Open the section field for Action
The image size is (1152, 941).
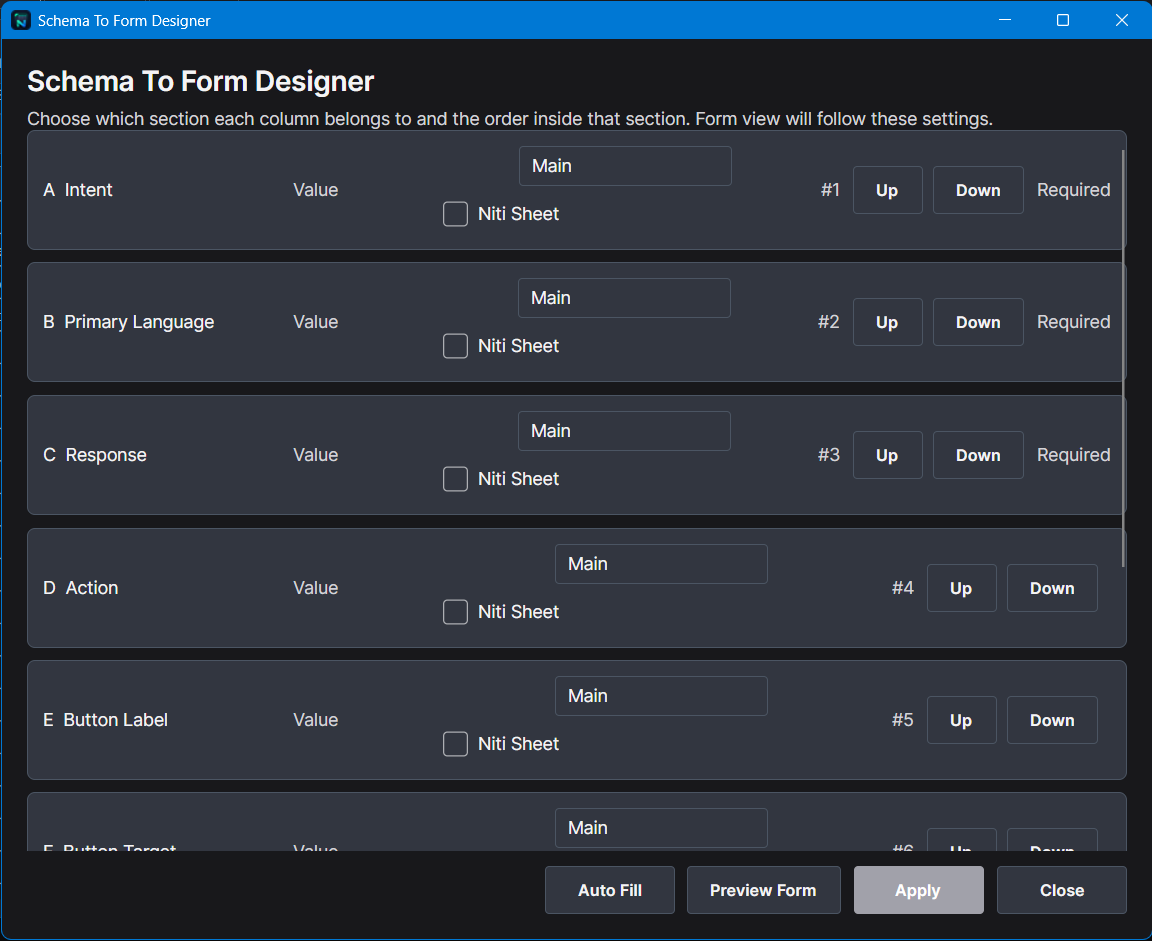(661, 564)
